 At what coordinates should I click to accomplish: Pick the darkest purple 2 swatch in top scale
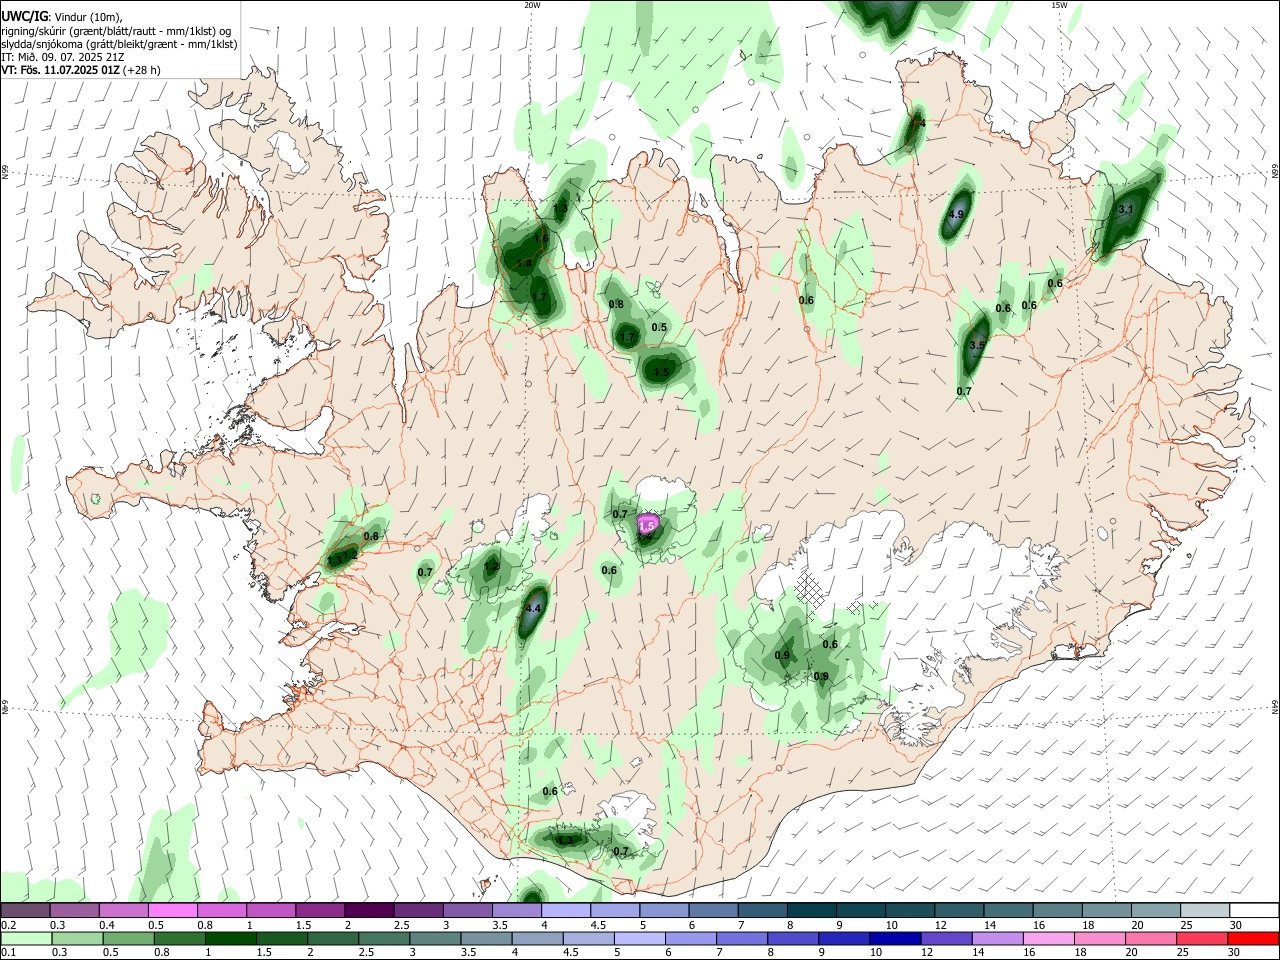369,911
